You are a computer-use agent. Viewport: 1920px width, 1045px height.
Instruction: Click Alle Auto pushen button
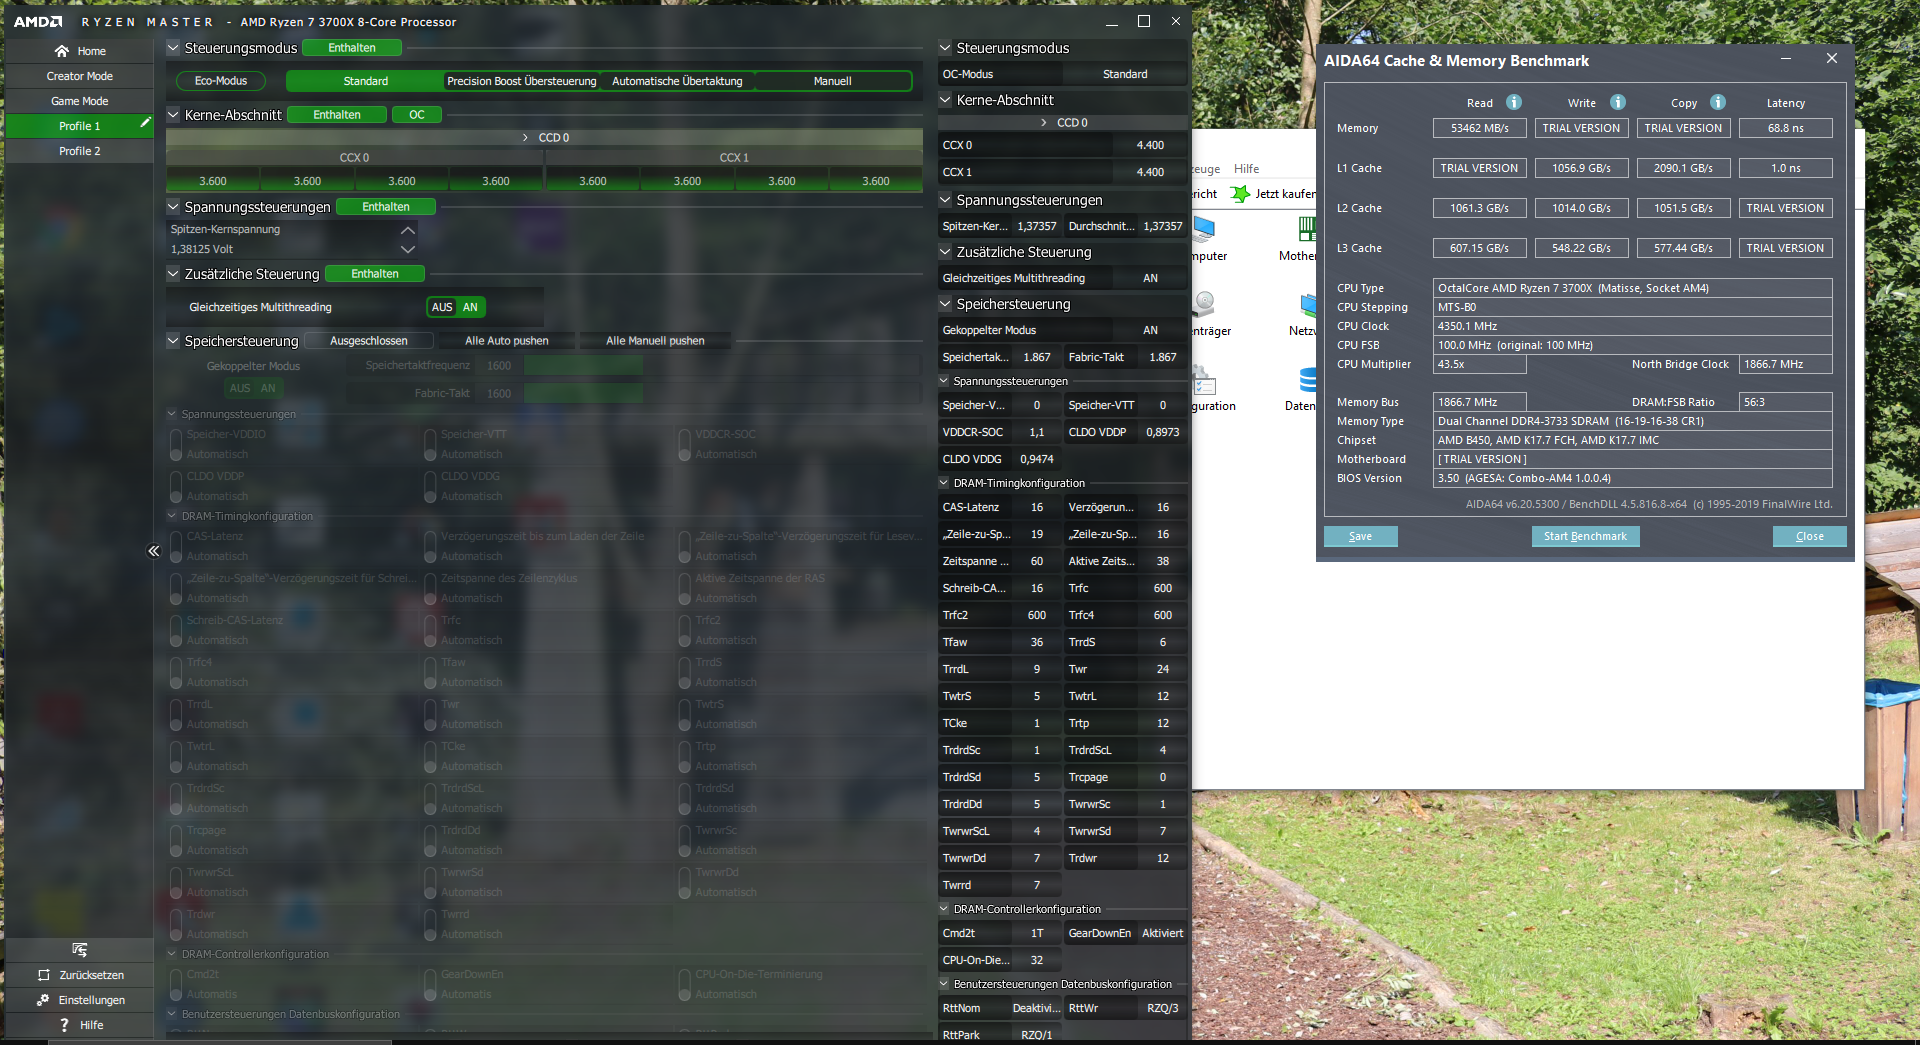click(506, 341)
